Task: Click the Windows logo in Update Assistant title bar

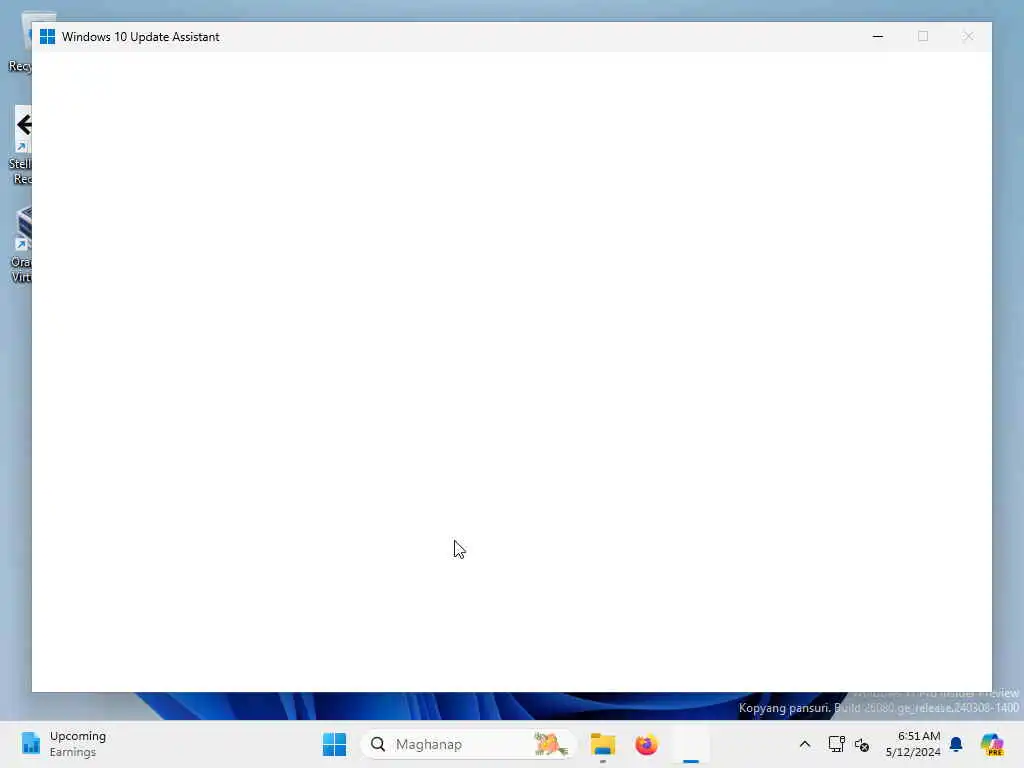Action: (47, 37)
